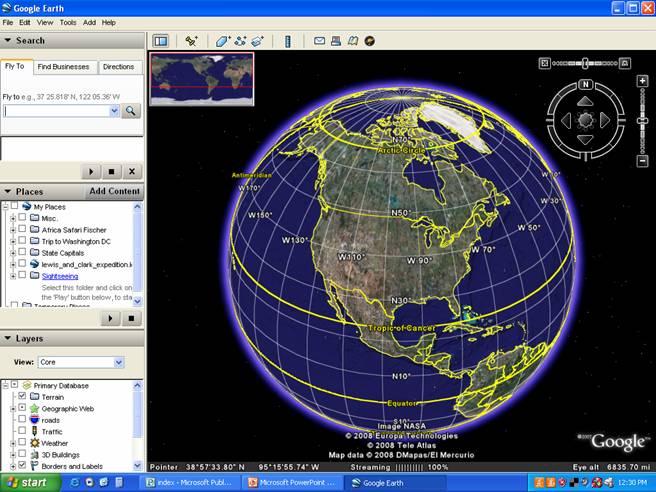Open the Ruler measurement tool
The height and width of the screenshot is (492, 656).
coord(288,41)
